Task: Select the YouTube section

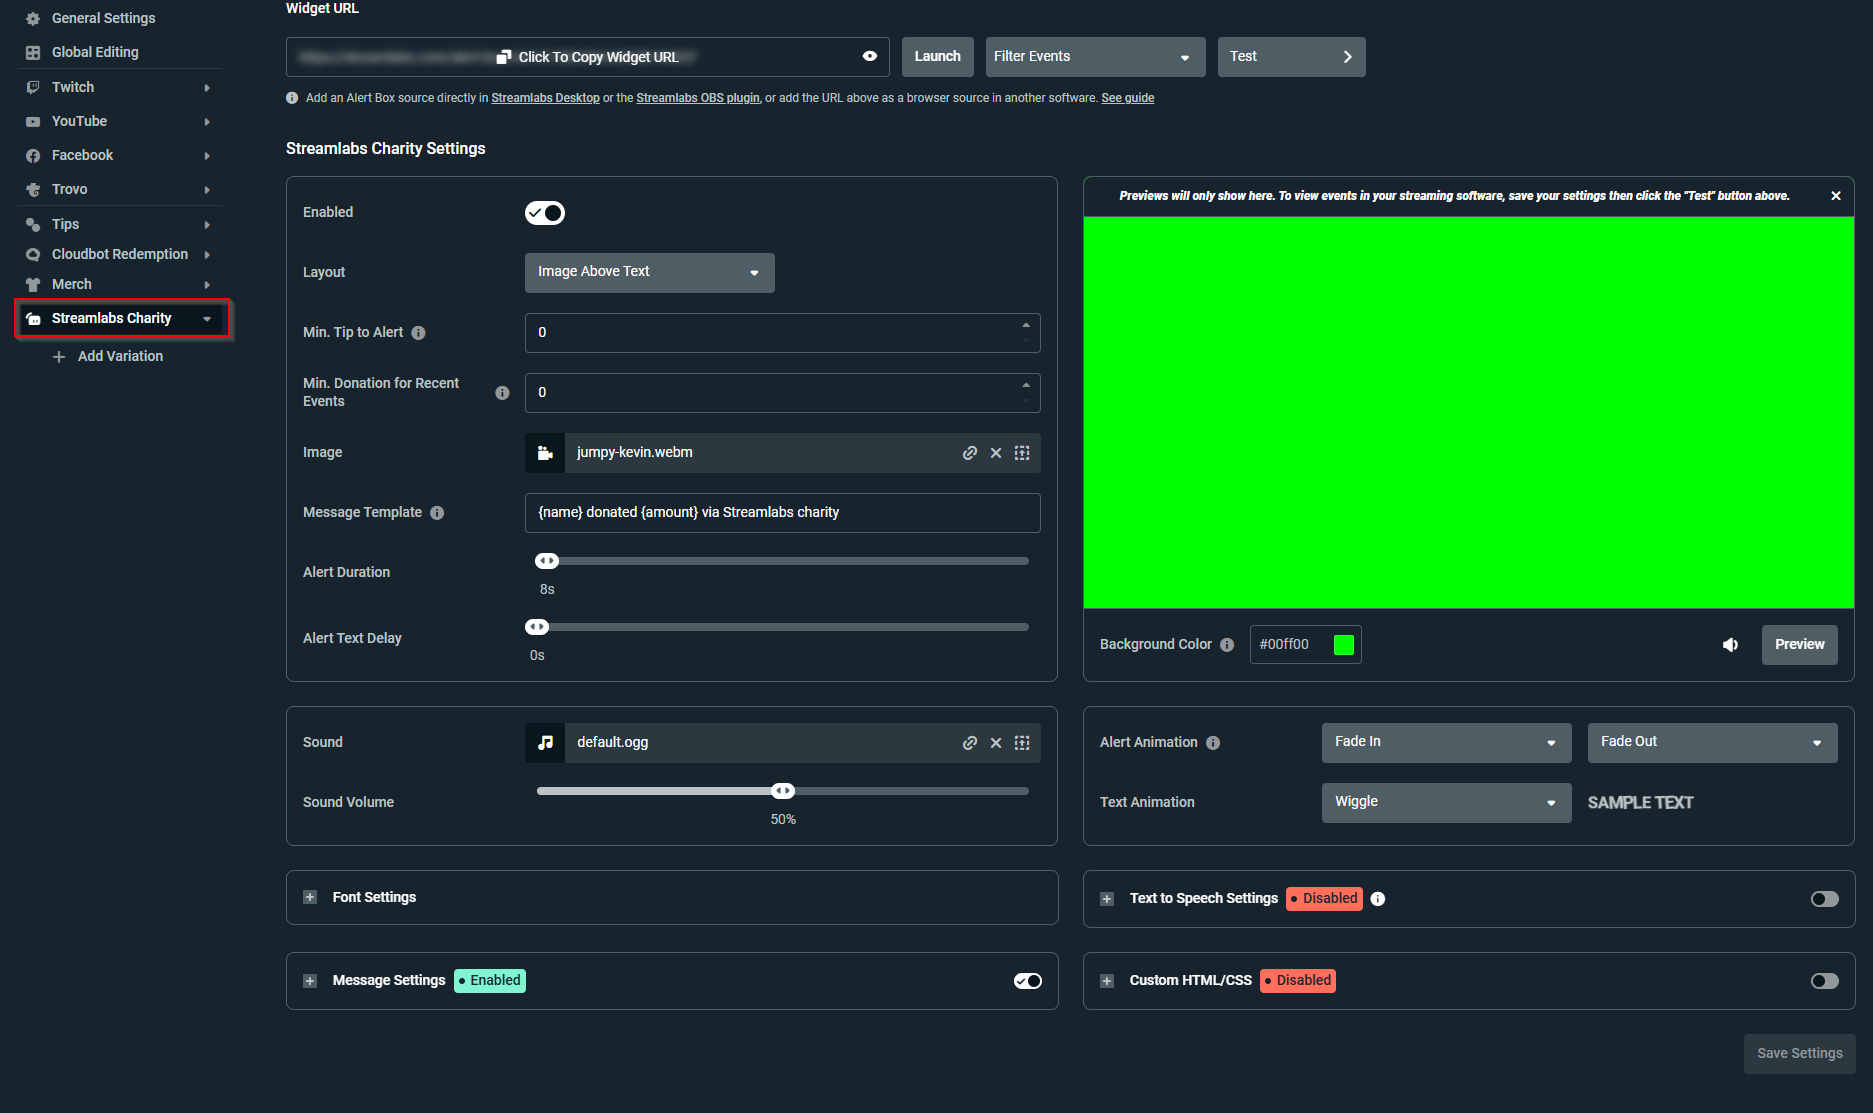Action: (78, 121)
